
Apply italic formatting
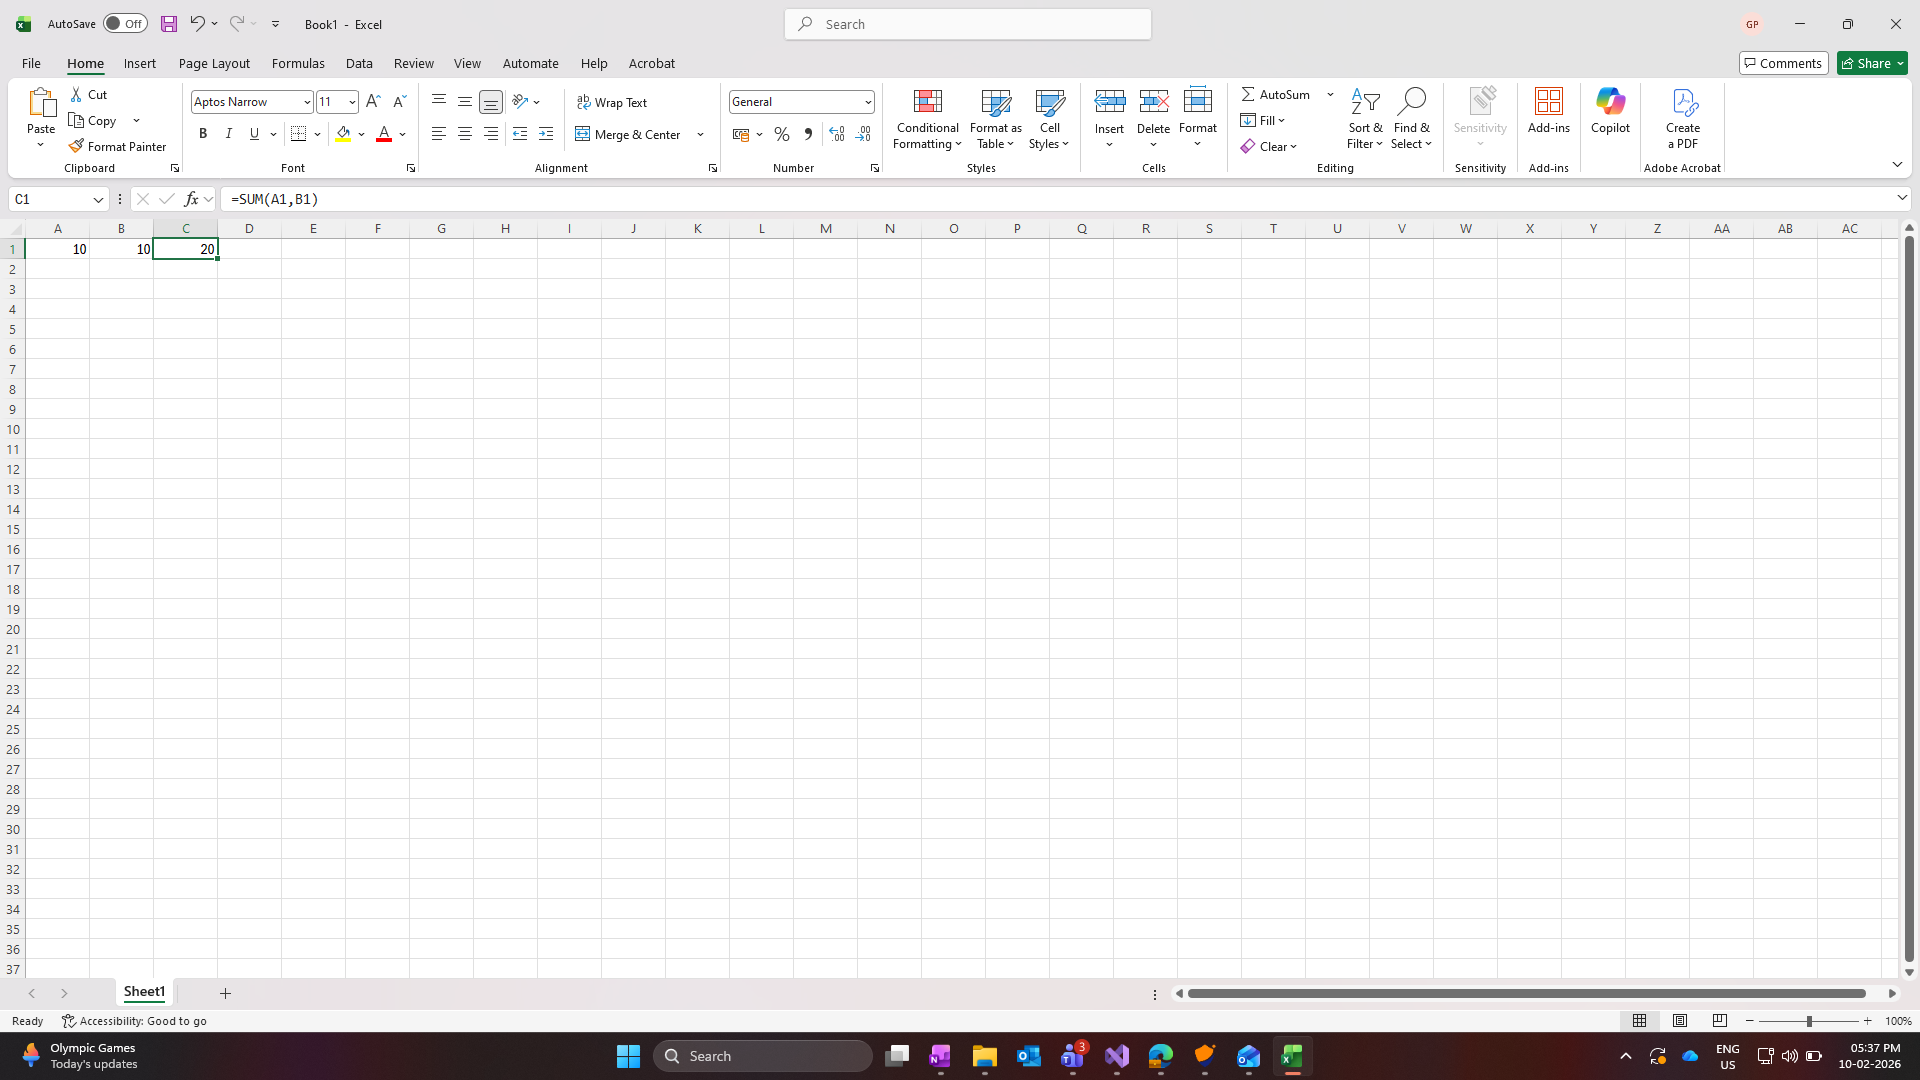click(228, 133)
